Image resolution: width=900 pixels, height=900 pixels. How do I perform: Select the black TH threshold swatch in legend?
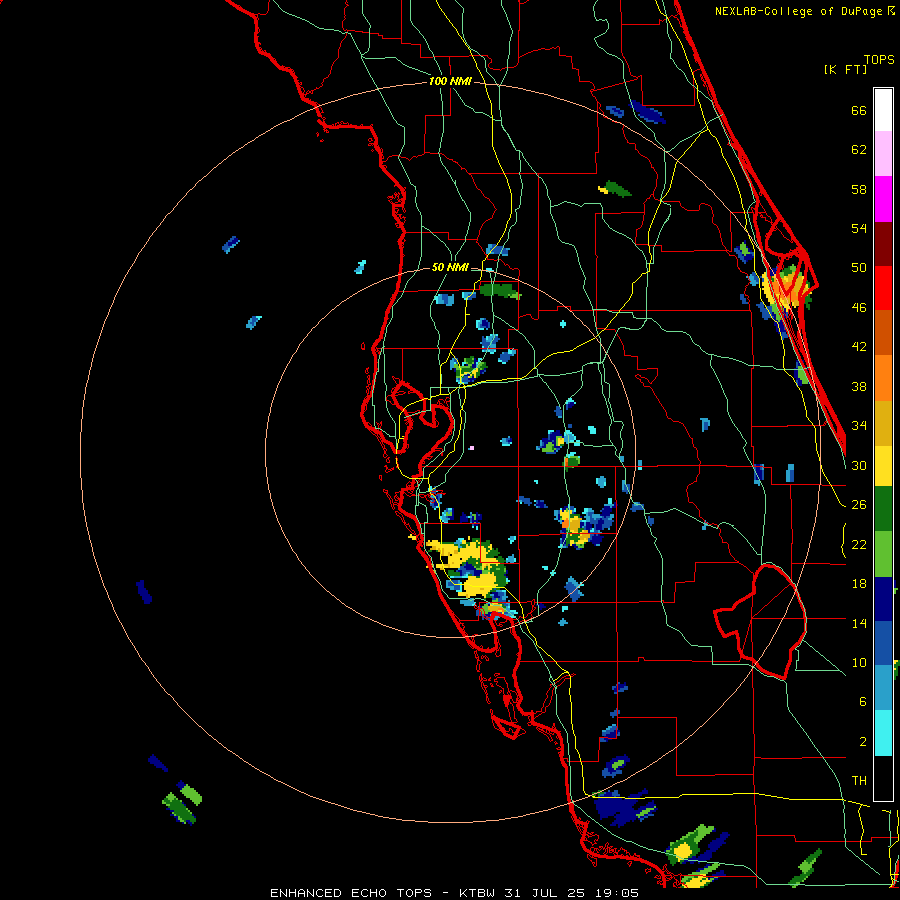point(883,778)
